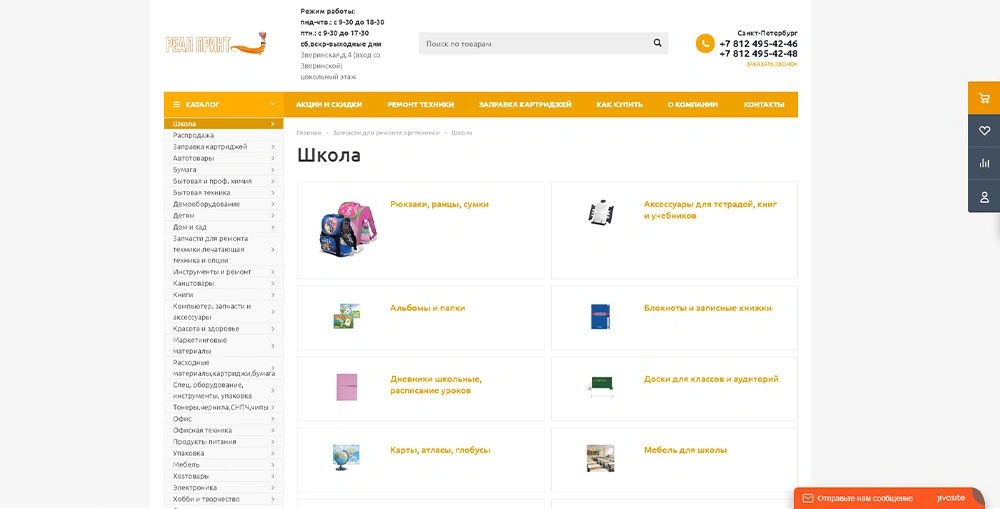Click the Реал Принт logo

click(x=216, y=45)
